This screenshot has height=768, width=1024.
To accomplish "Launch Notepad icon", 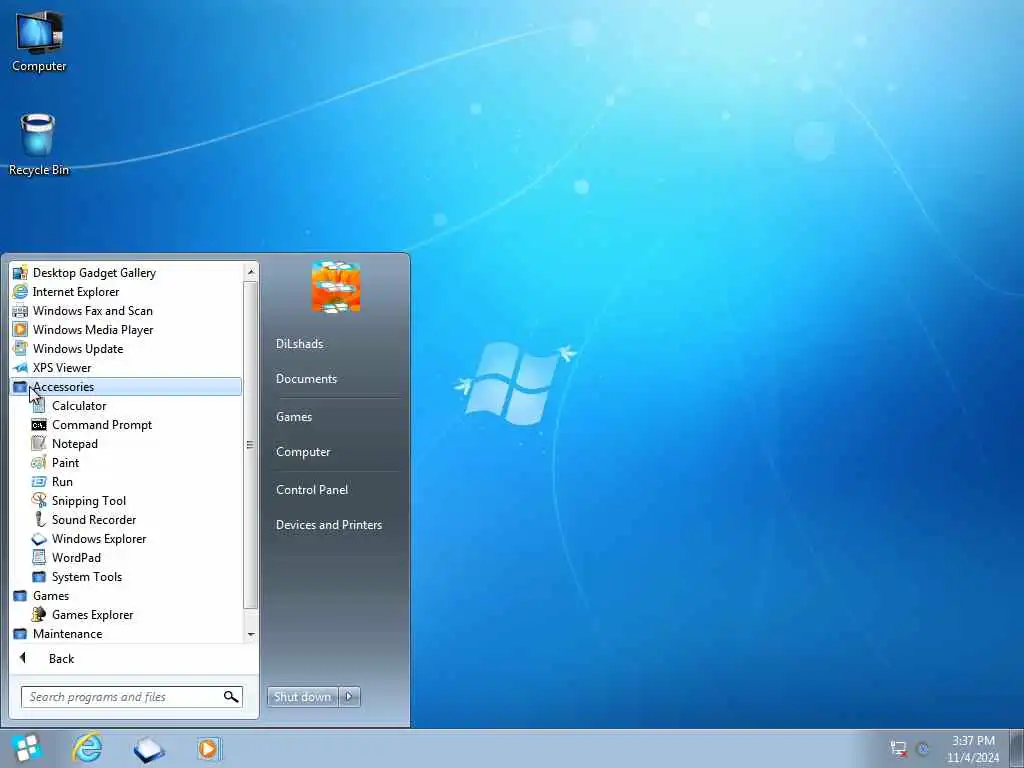I will coord(39,444).
